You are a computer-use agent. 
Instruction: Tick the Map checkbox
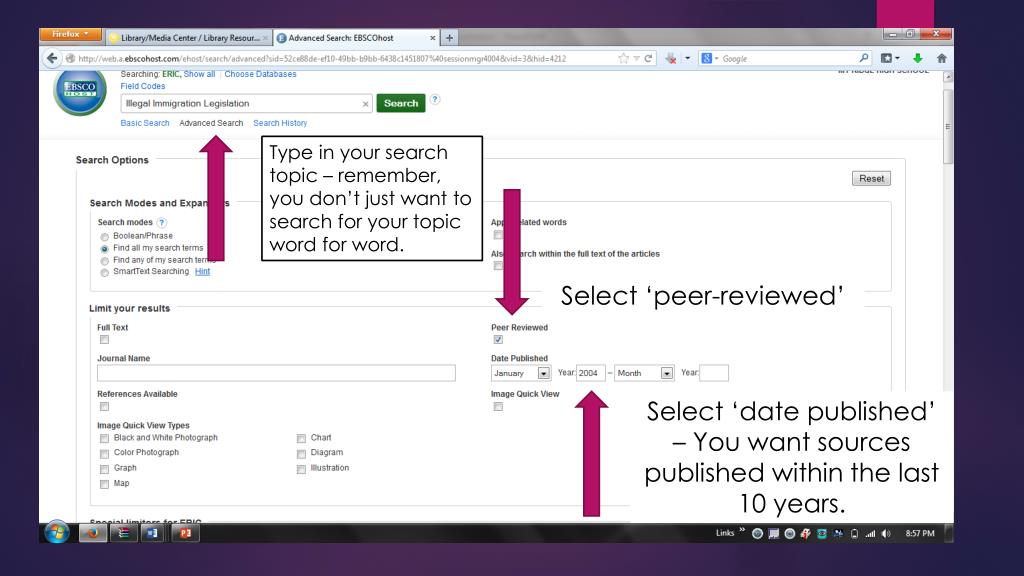[x=104, y=484]
